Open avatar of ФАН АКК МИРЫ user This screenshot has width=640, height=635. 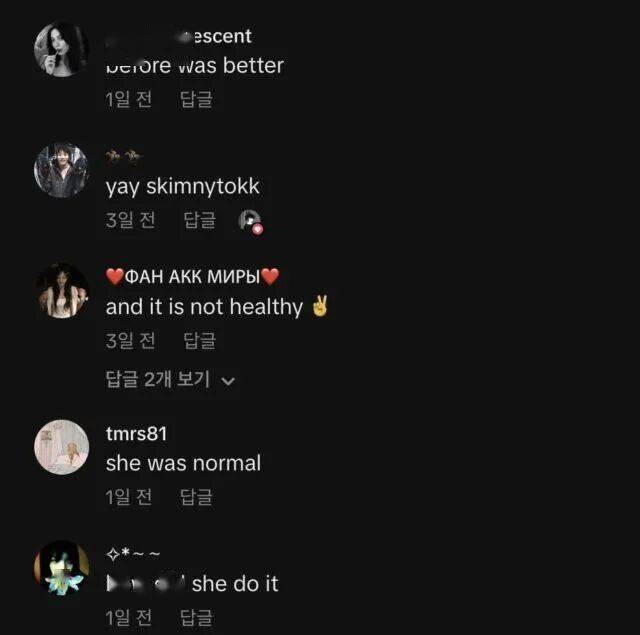pos(61,291)
